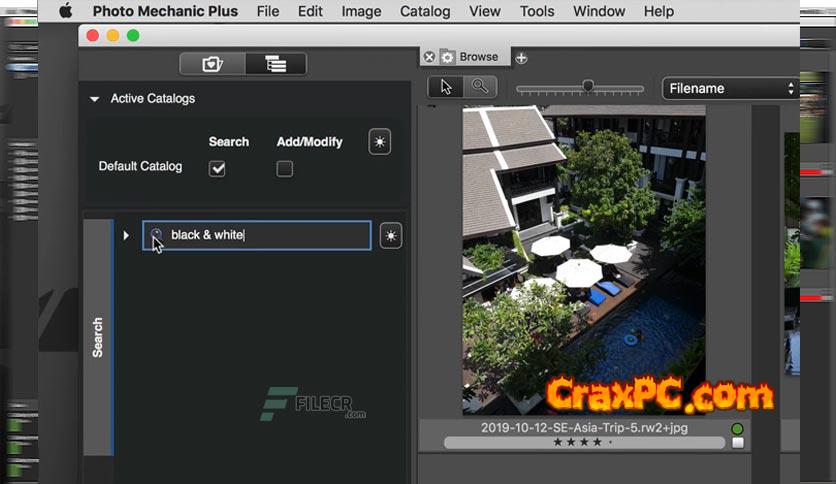Toggle the selection checkbox under the thumbnail
This screenshot has width=836, height=484.
click(x=738, y=443)
